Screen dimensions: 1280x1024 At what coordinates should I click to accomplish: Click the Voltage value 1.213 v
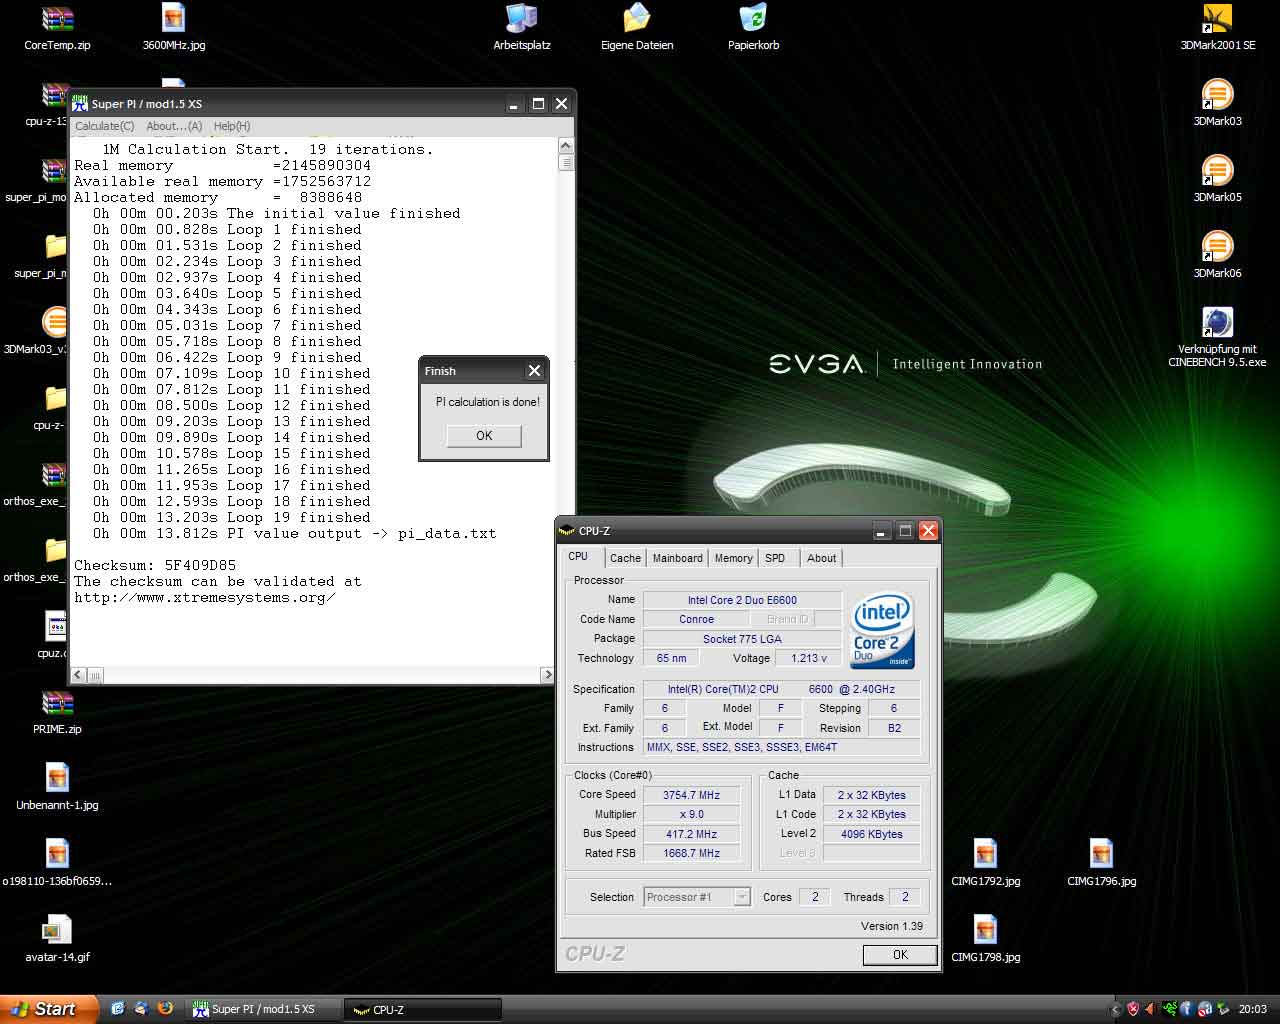[809, 658]
